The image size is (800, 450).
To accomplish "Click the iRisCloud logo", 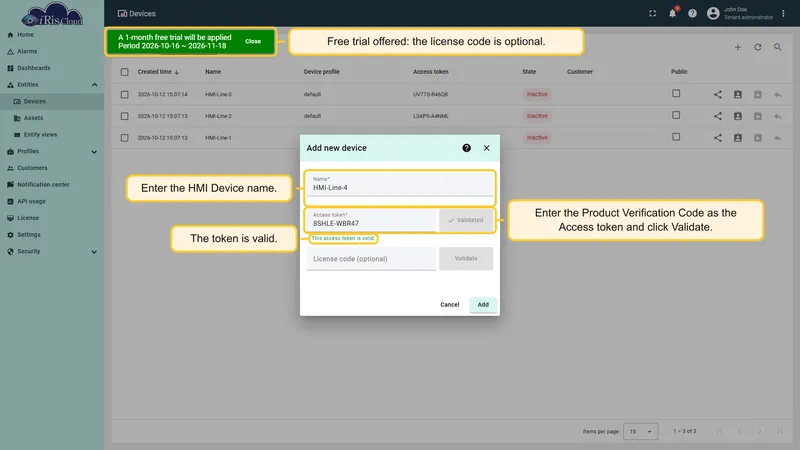I will click(x=52, y=15).
